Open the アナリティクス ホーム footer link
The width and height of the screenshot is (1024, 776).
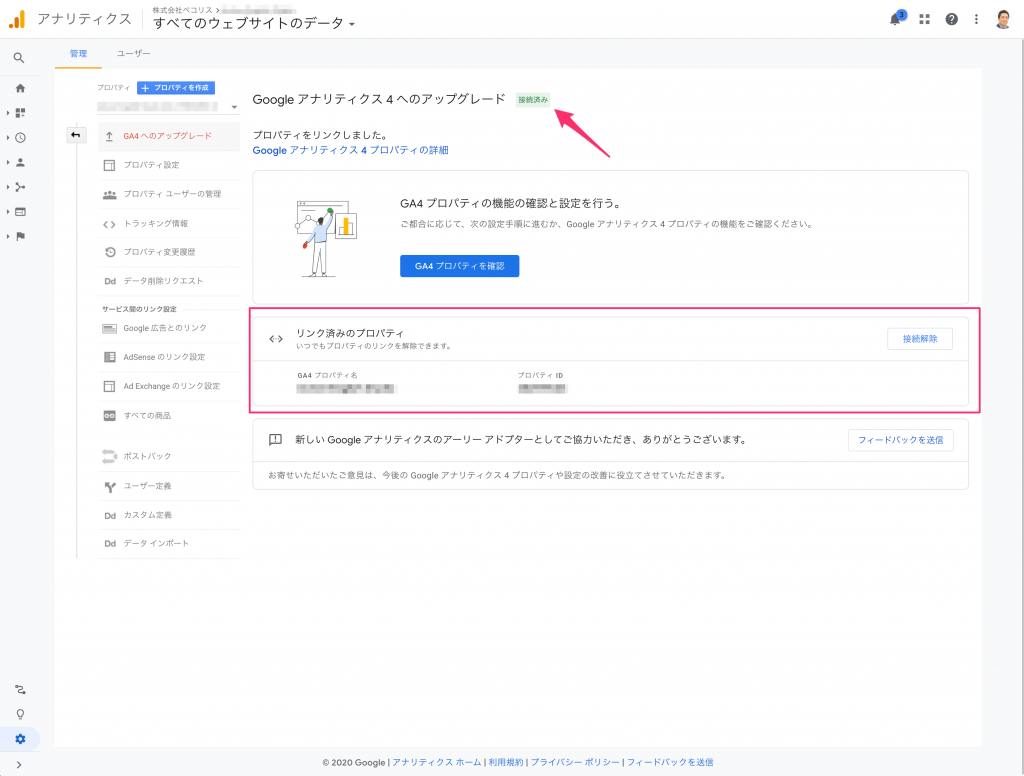437,762
